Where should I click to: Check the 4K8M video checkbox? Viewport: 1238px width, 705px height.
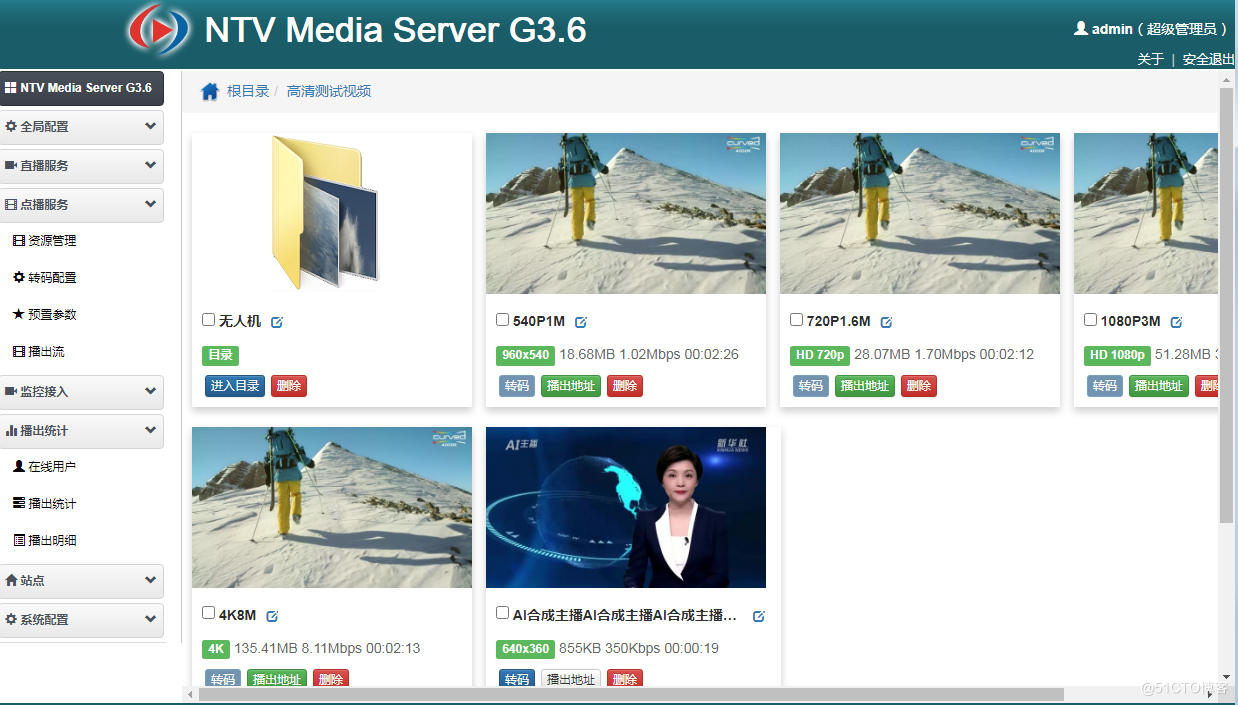pos(208,613)
